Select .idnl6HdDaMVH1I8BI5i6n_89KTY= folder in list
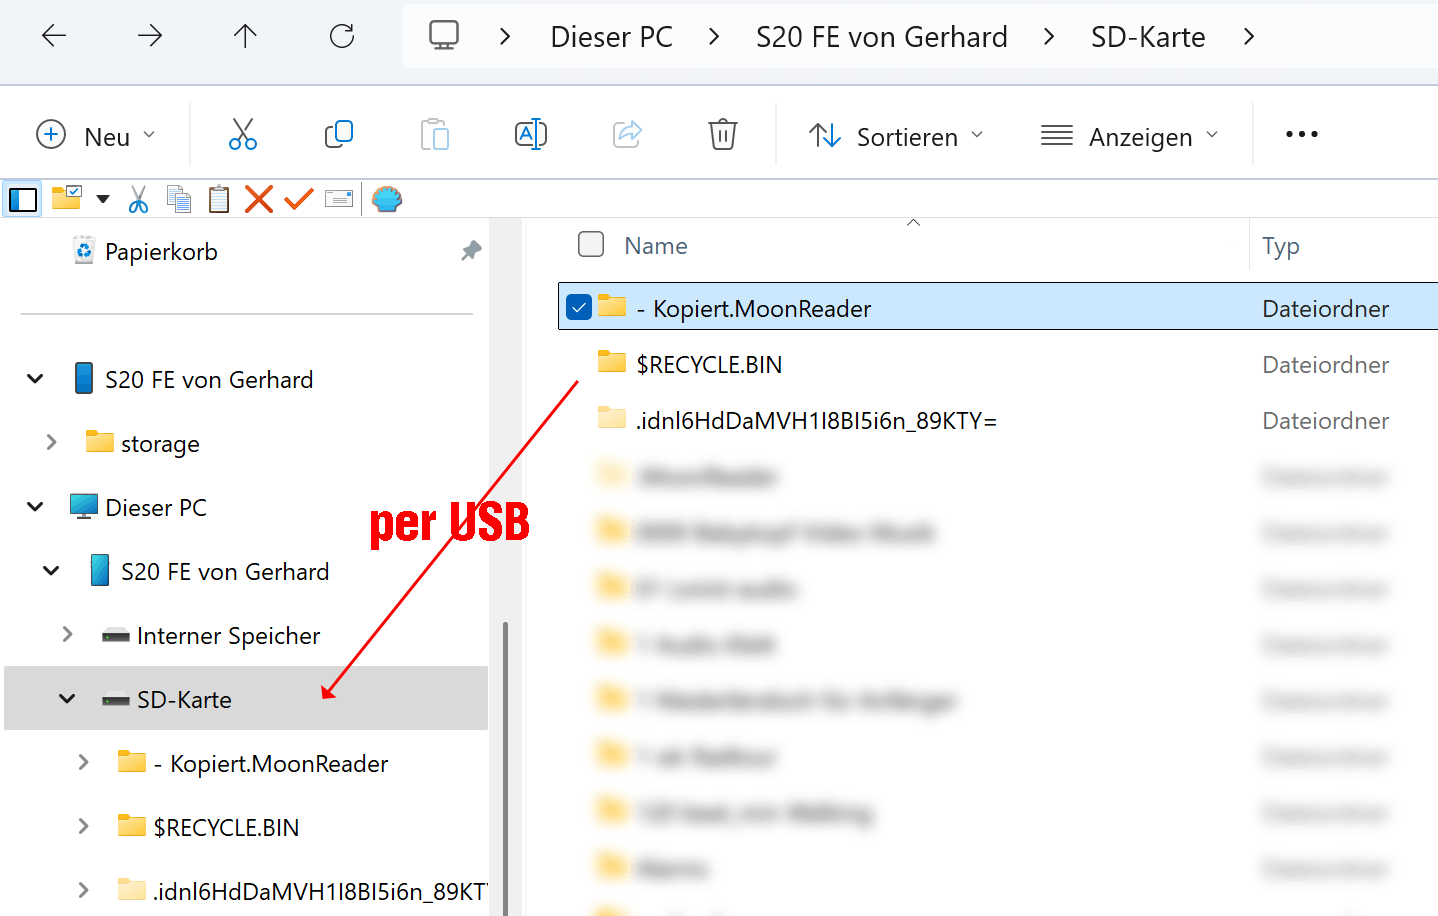The height and width of the screenshot is (916, 1438). point(816,421)
